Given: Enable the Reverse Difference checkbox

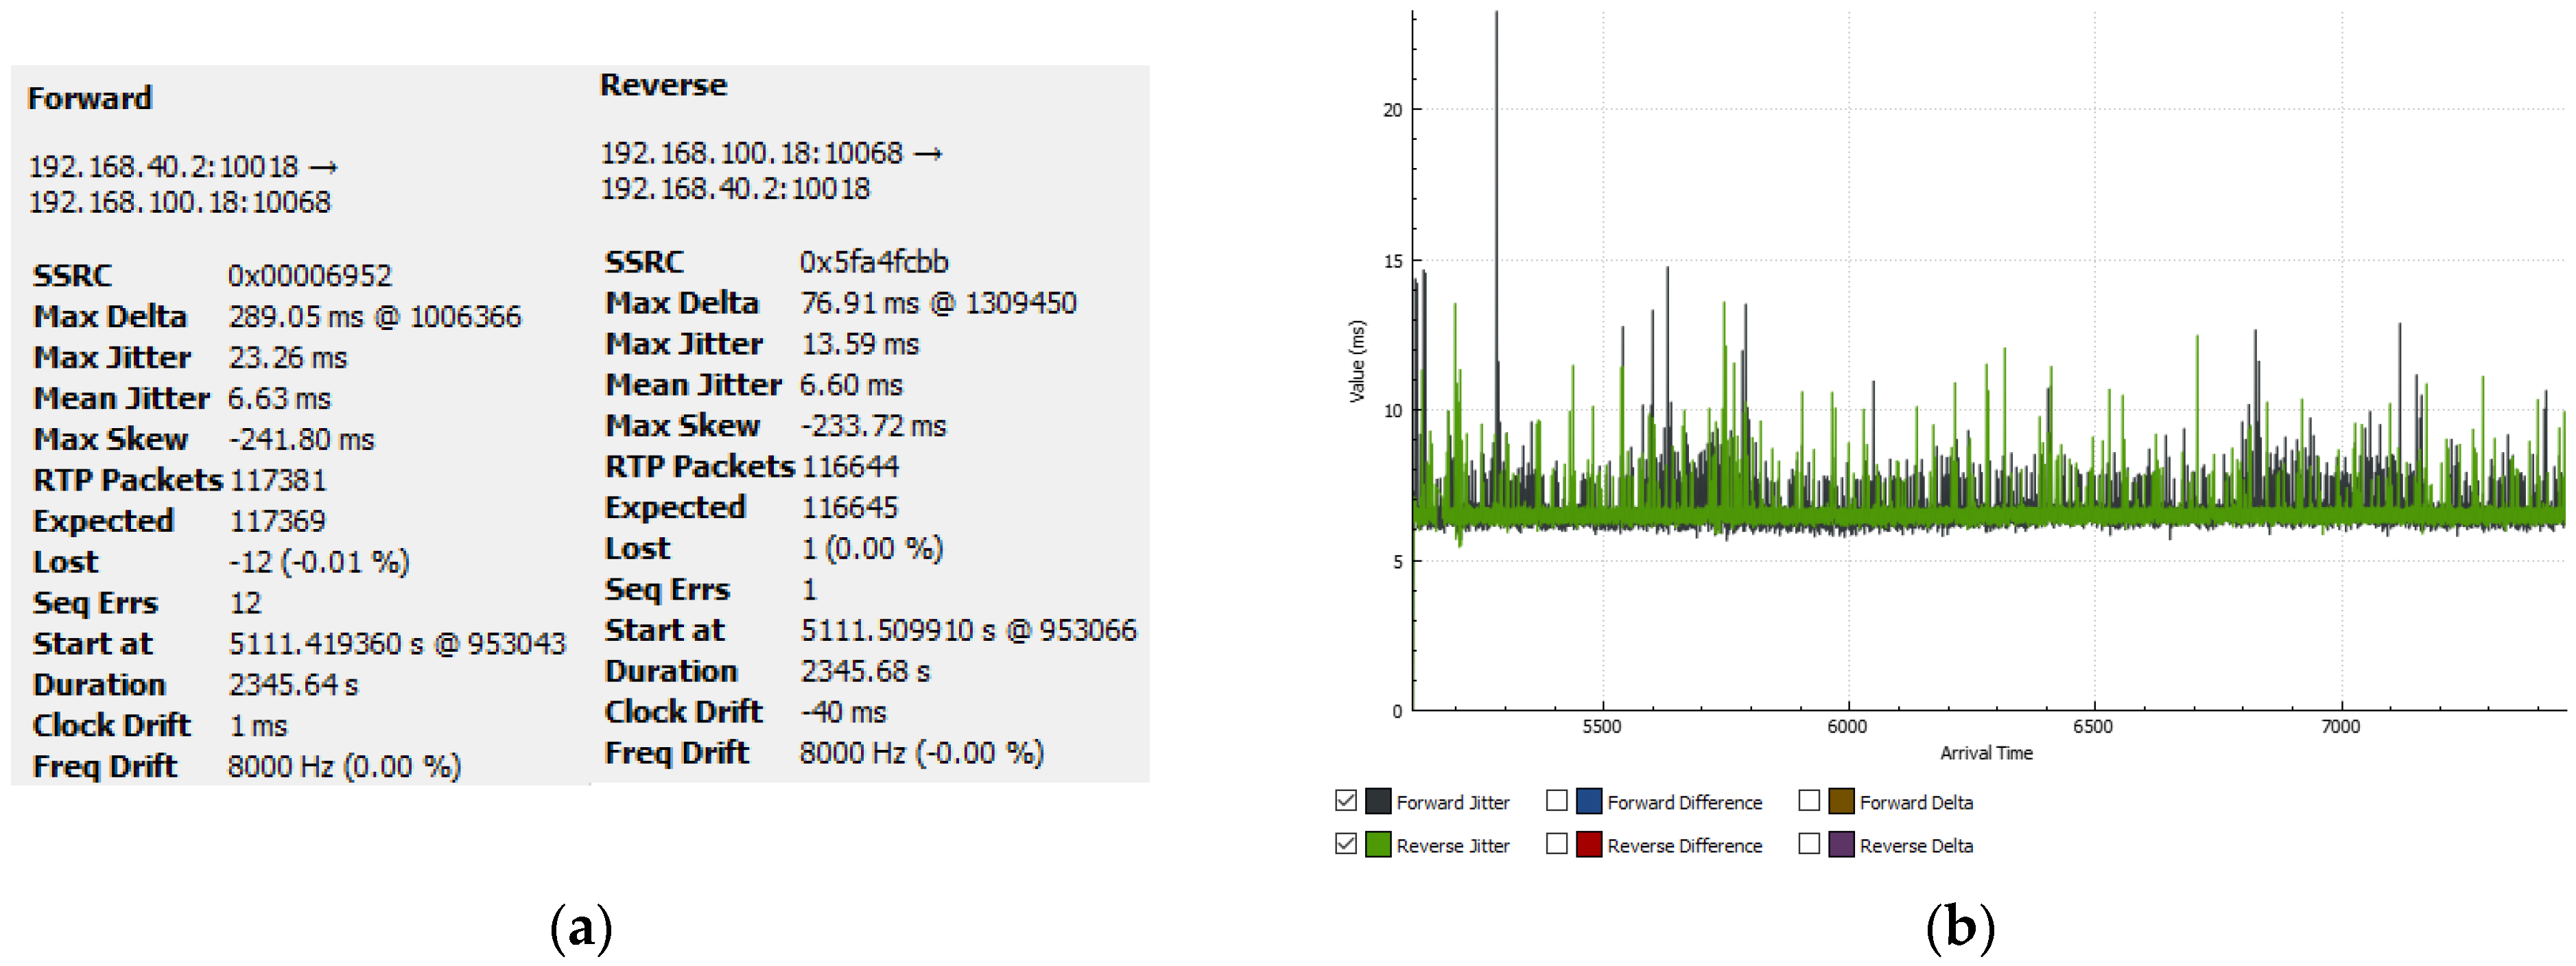Looking at the screenshot, I should [1556, 844].
